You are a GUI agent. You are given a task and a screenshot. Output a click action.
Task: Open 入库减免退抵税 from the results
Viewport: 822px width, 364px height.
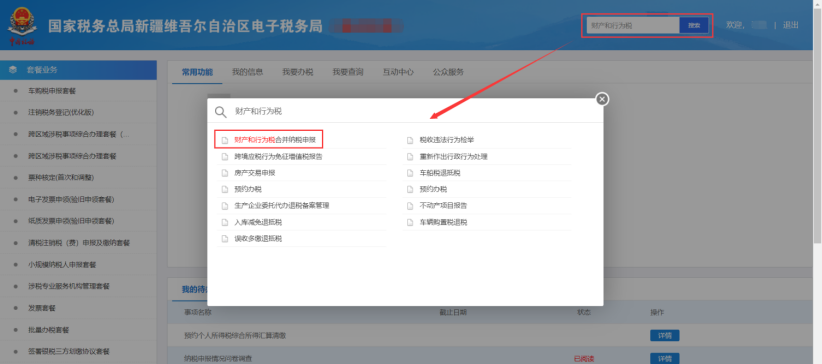point(258,222)
